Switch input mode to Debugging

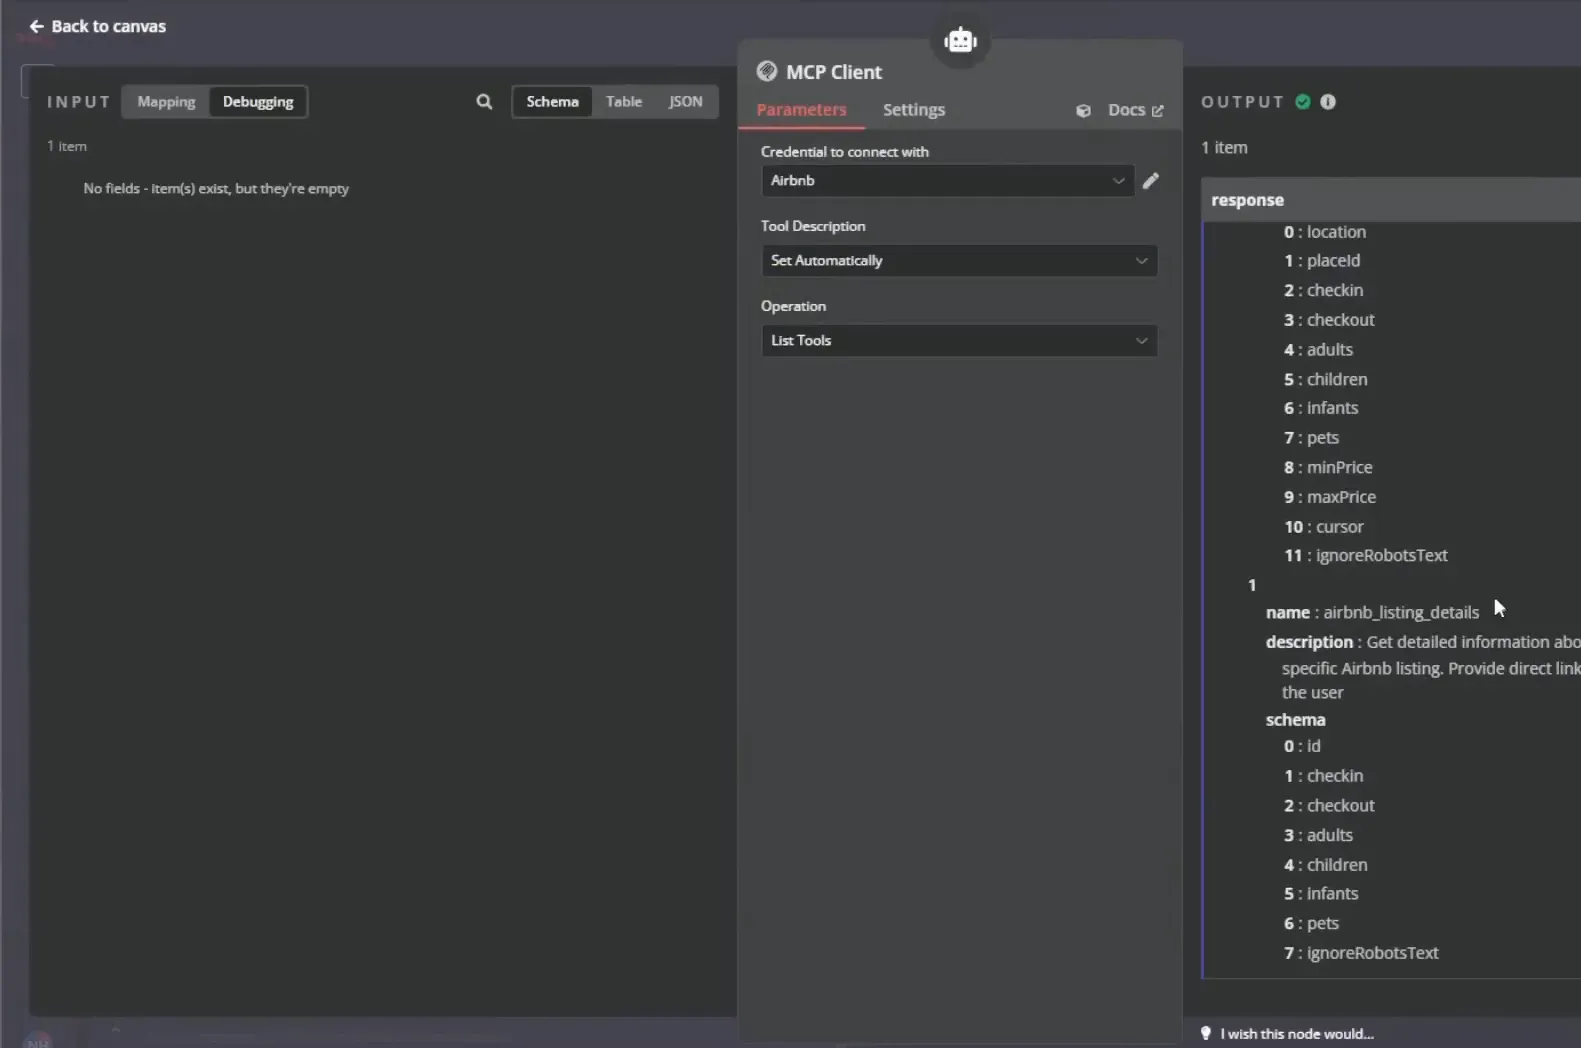click(258, 102)
